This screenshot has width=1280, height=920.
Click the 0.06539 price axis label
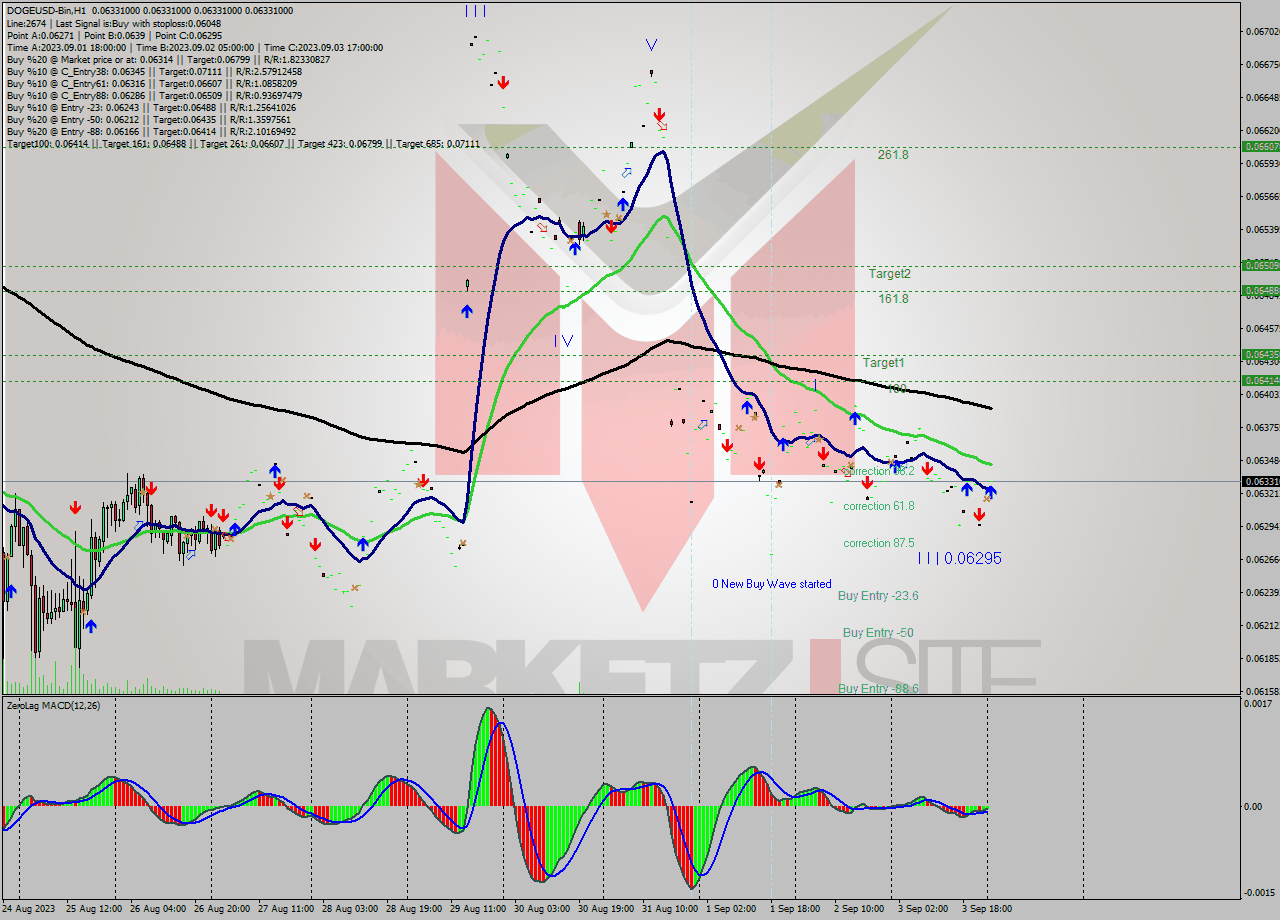pos(1261,229)
